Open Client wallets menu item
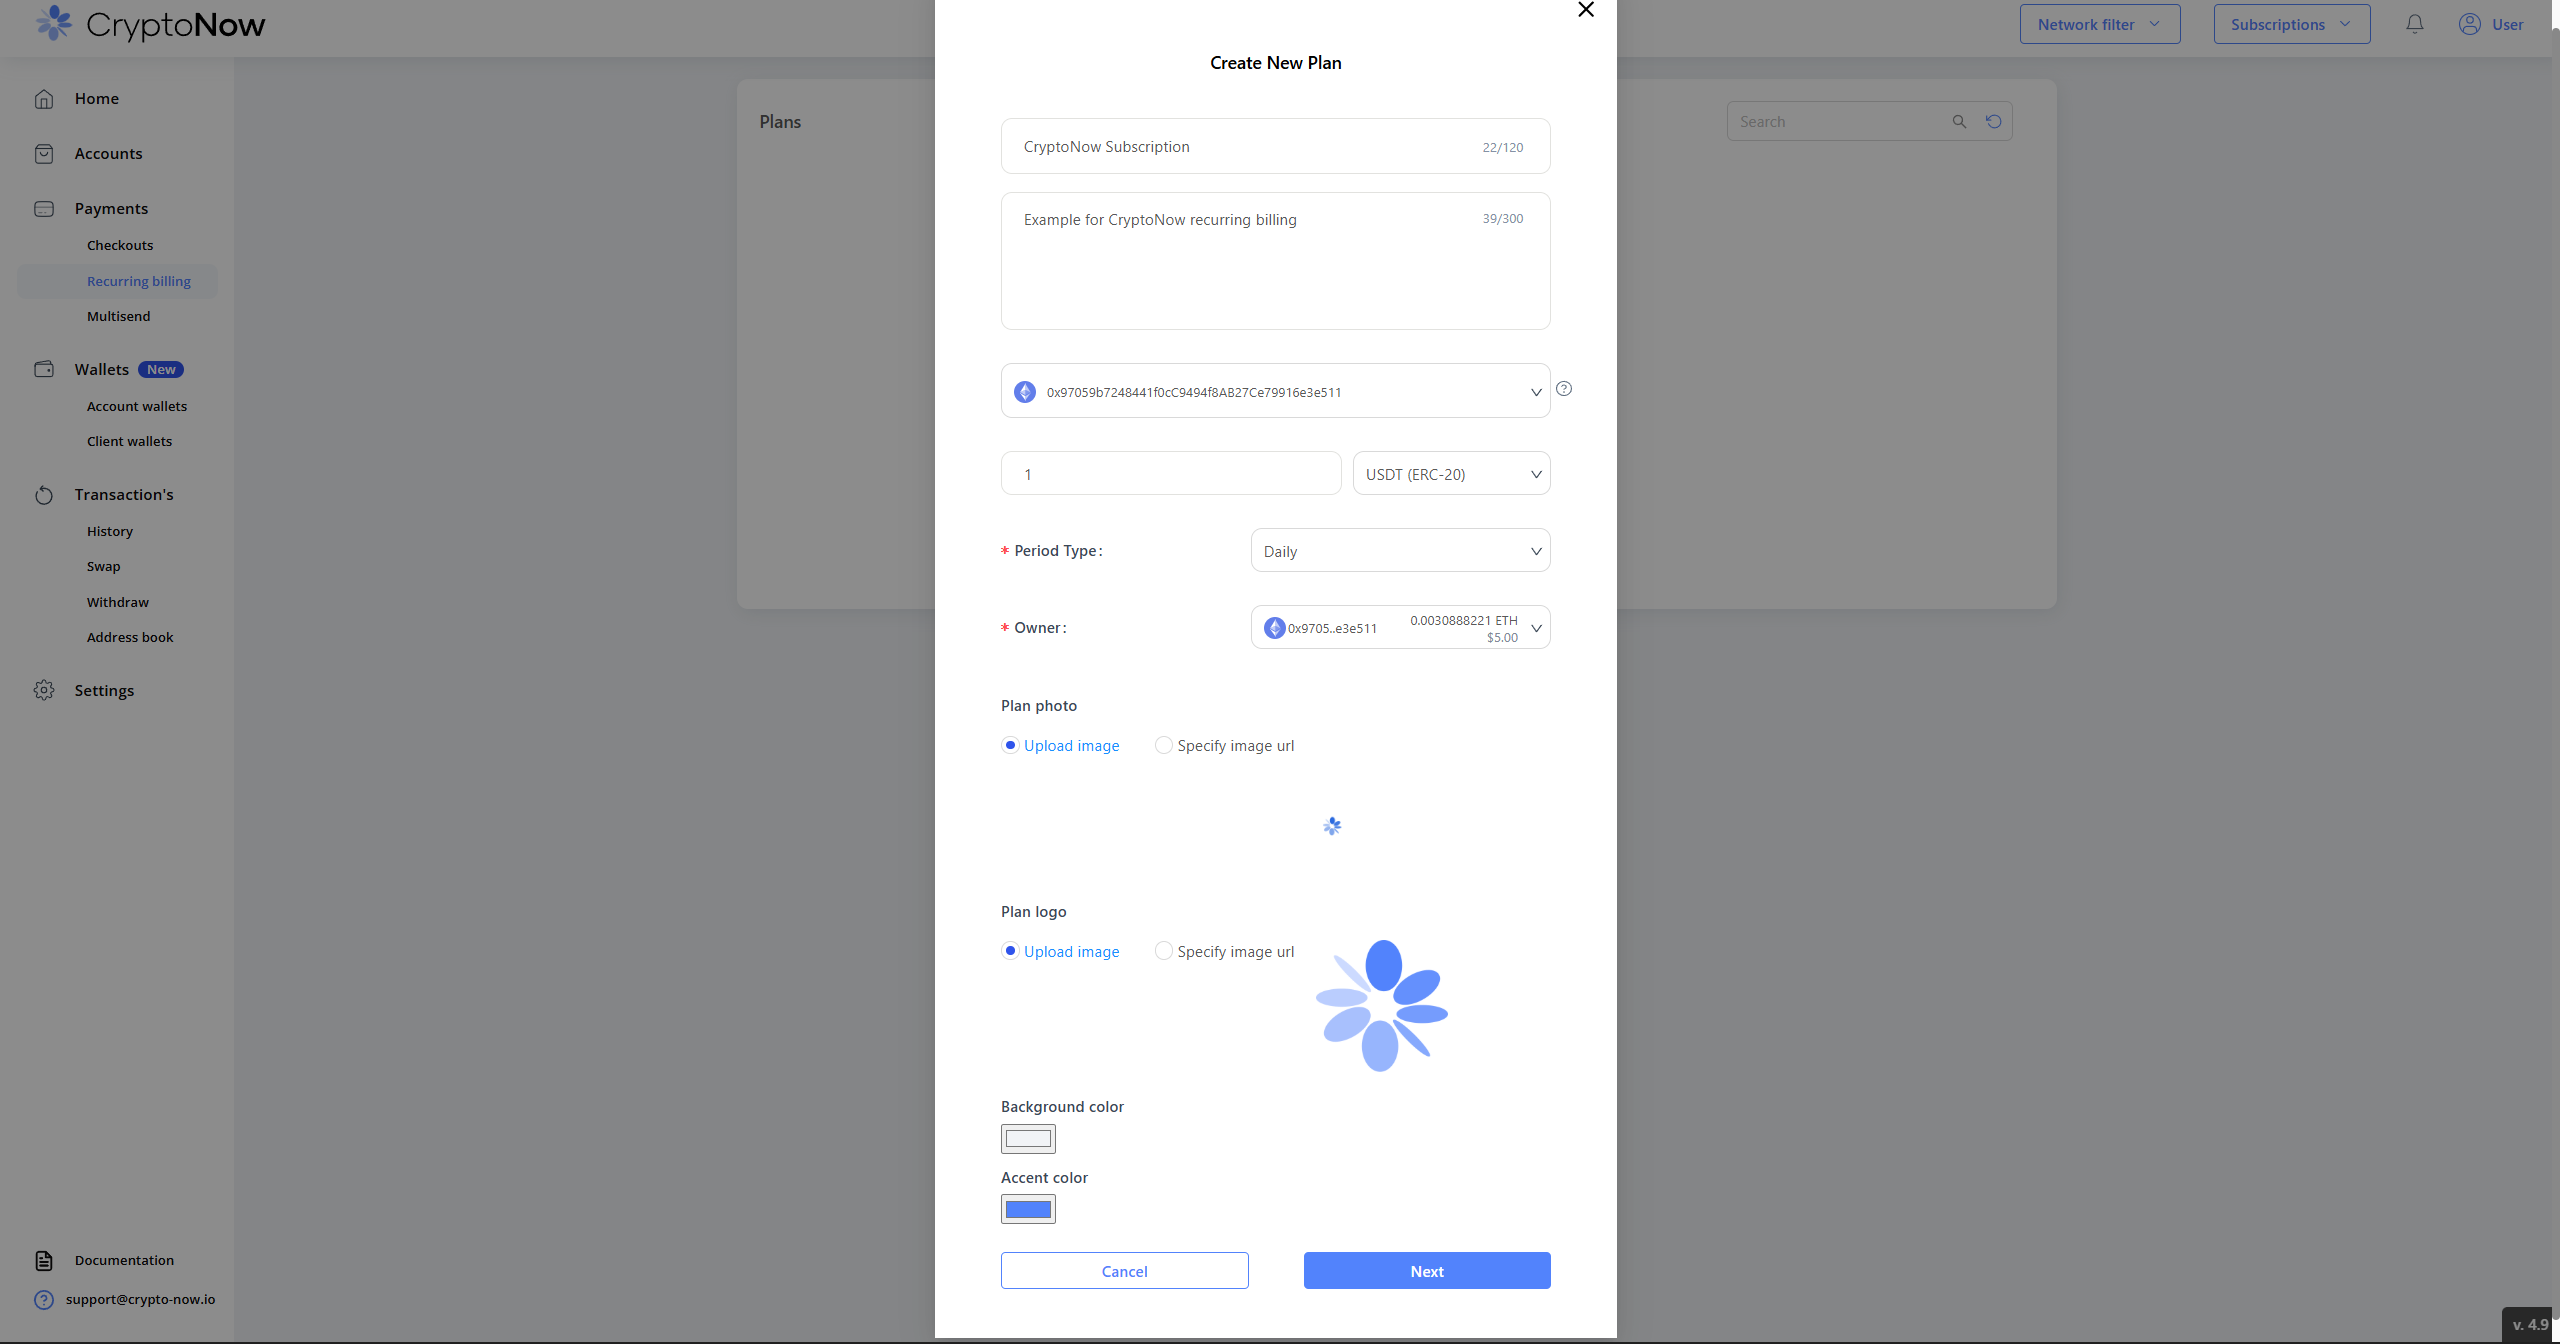2560x1344 pixels. (129, 442)
